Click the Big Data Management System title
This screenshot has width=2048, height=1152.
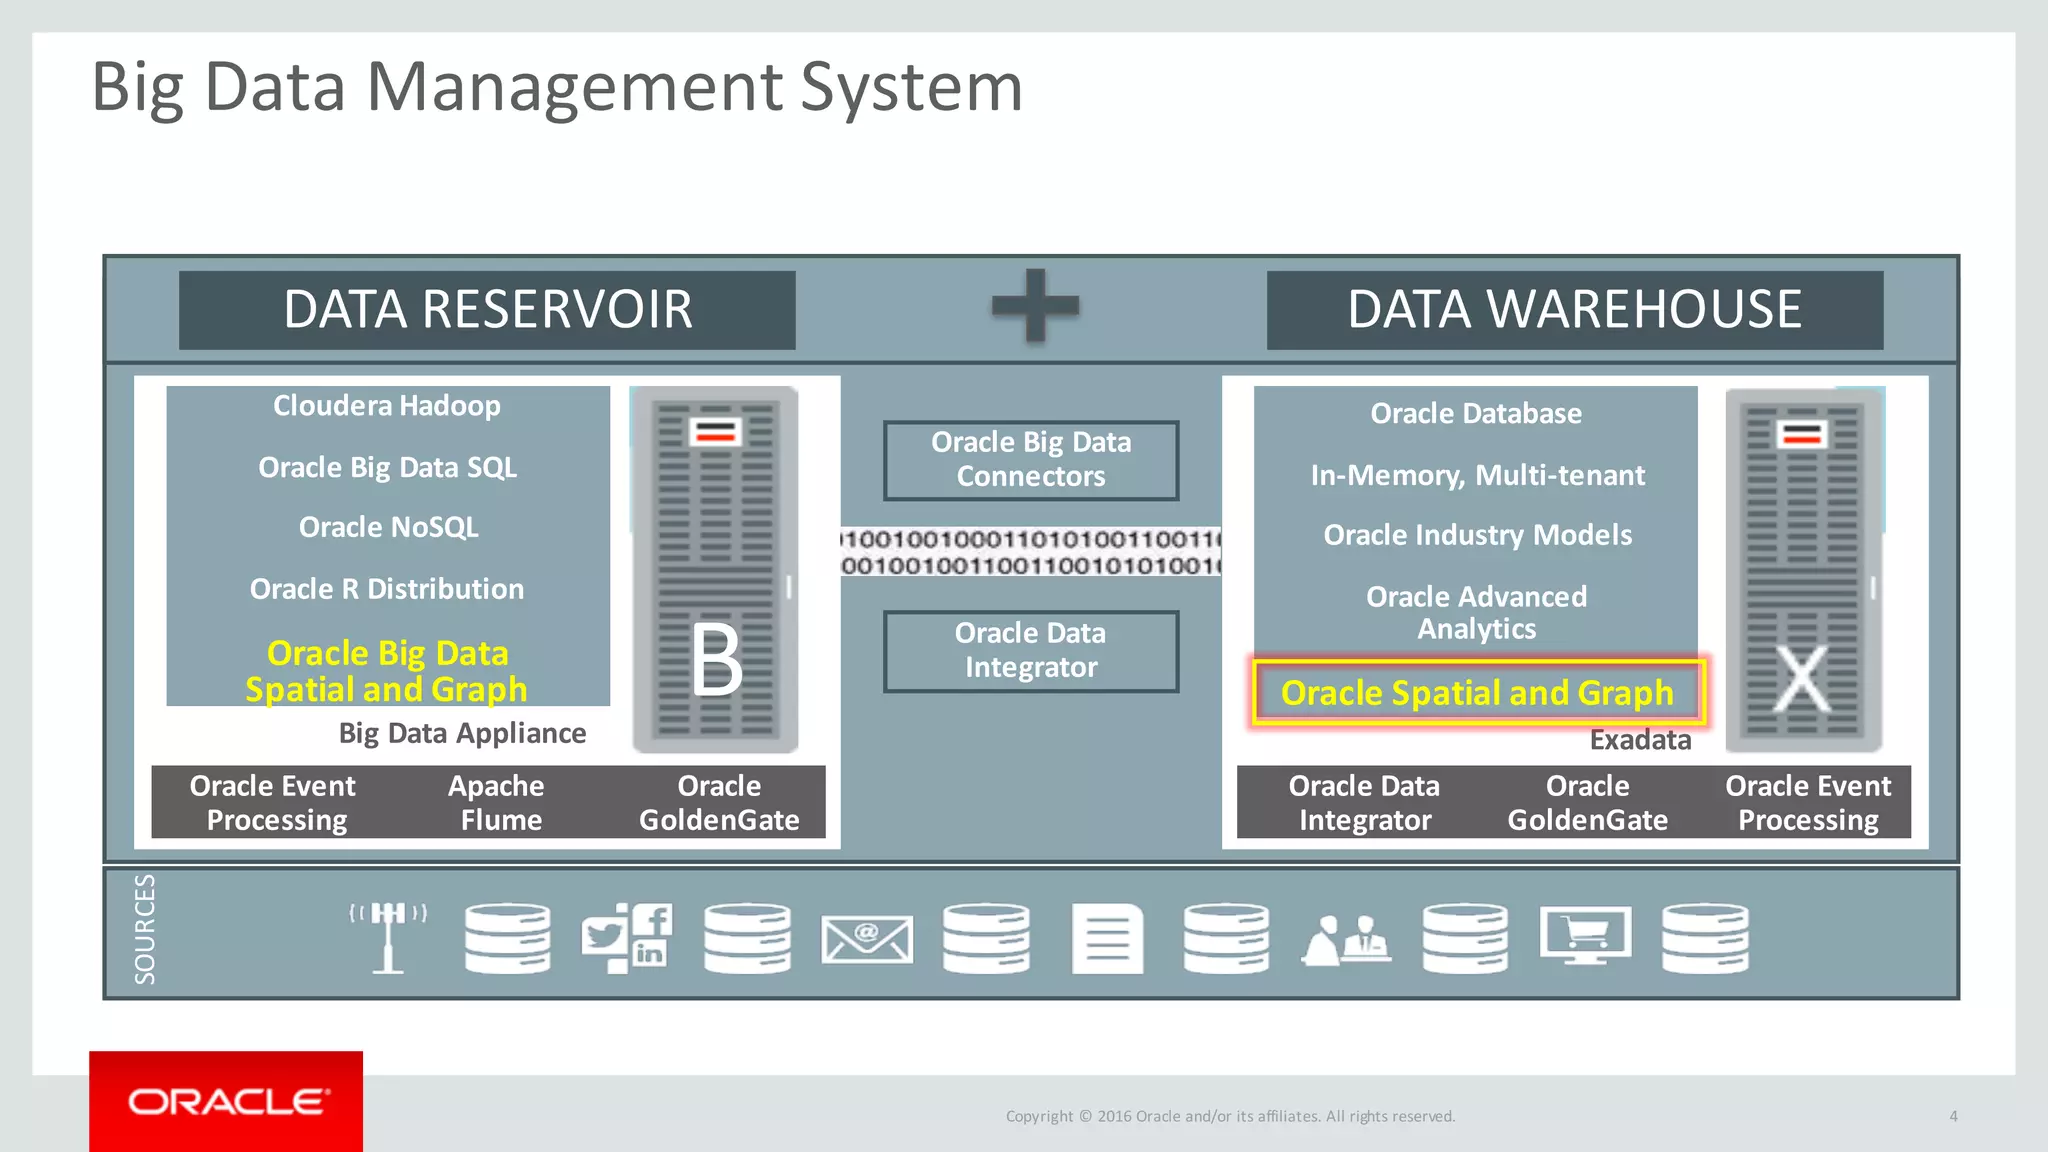pyautogui.click(x=558, y=88)
